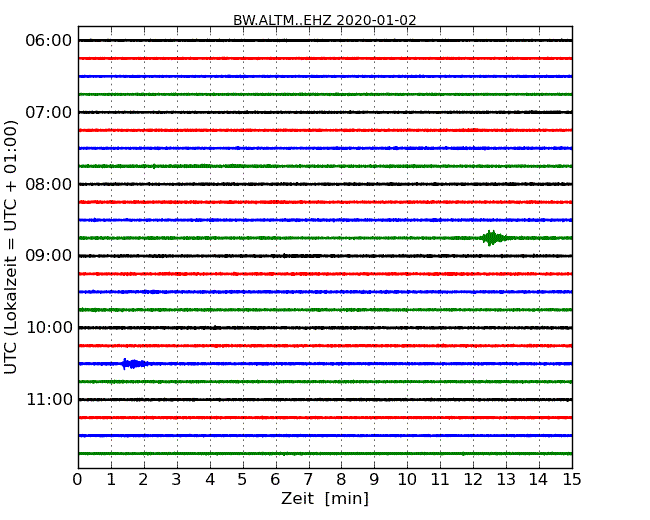The height and width of the screenshot is (520, 650).
Task: Click the blue seismic burst near minute 1.5
Action: [x=133, y=364]
